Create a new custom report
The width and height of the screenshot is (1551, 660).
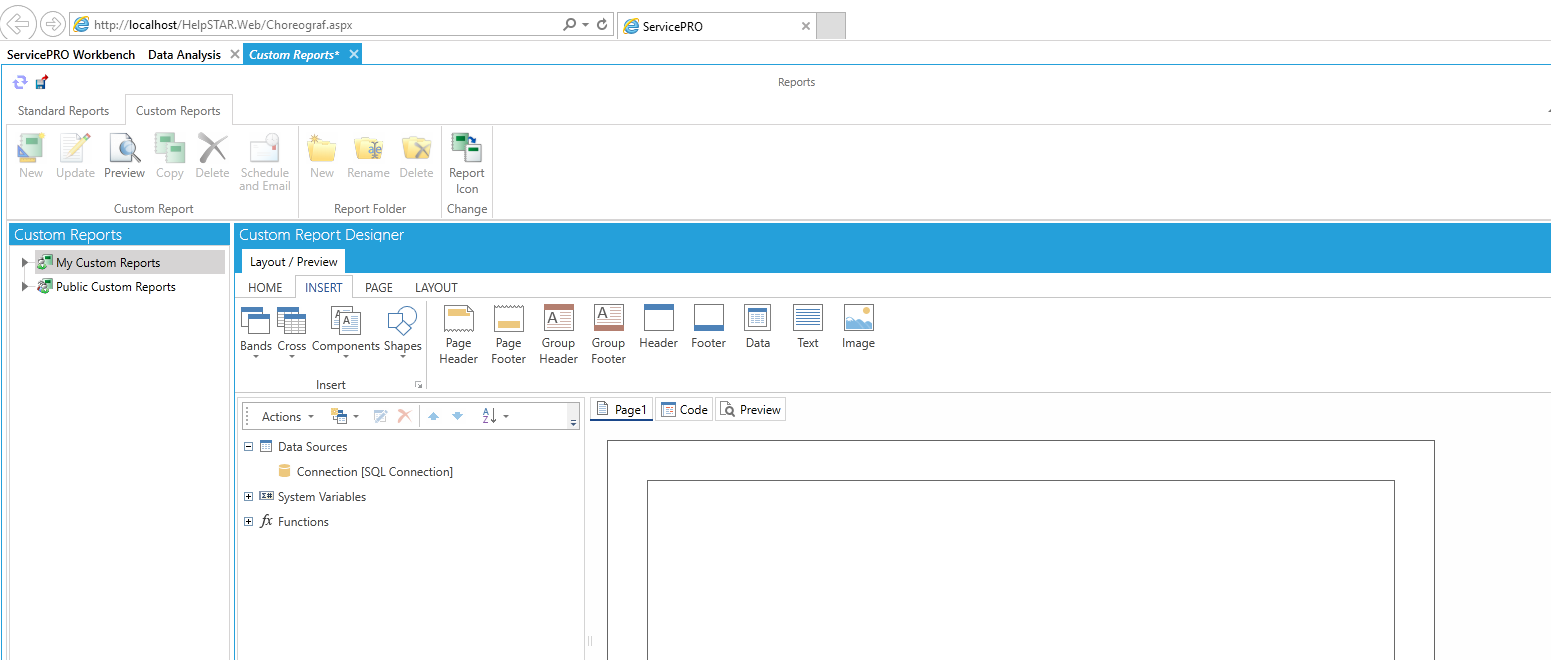31,157
